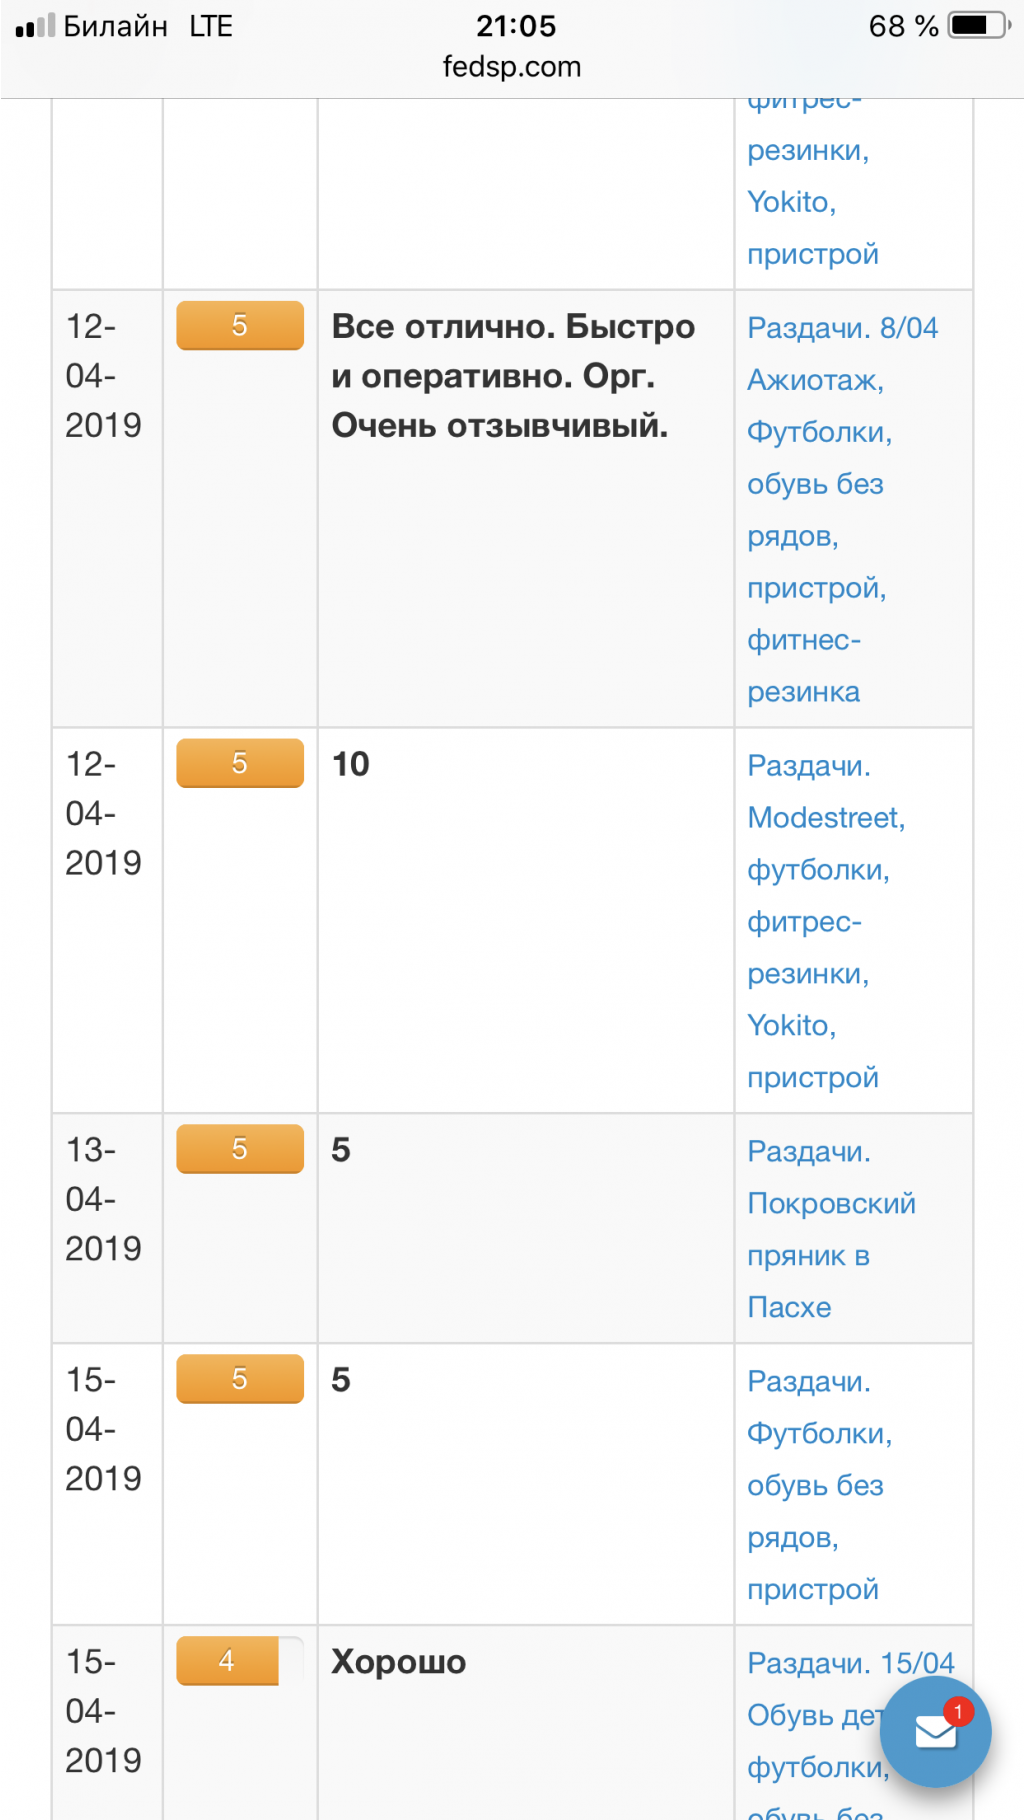
Task: Open link Раздачи. 8/04 Ажиотаж Футболки
Action: tap(843, 510)
